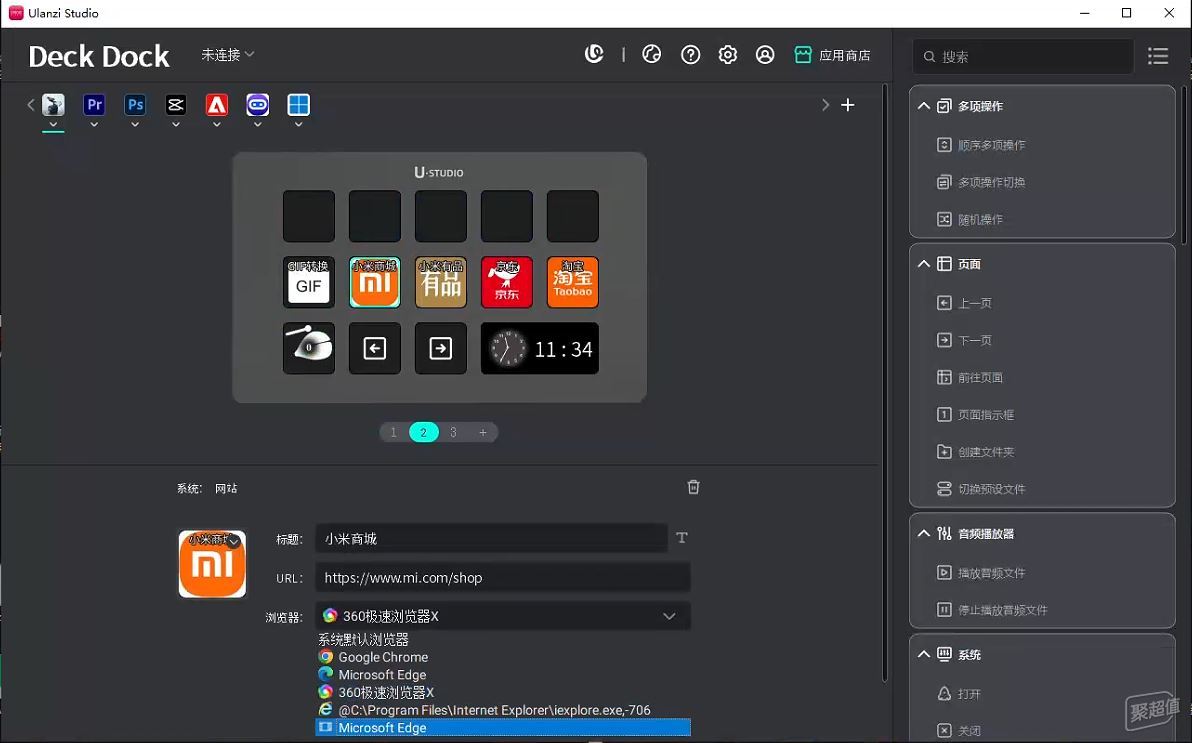Select the previous page arrow key
The image size is (1192, 743).
tap(375, 348)
